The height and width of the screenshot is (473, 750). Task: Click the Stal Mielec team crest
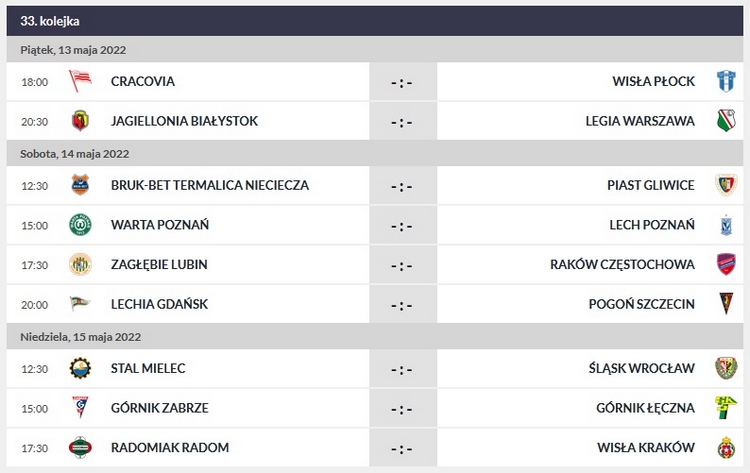pos(80,368)
